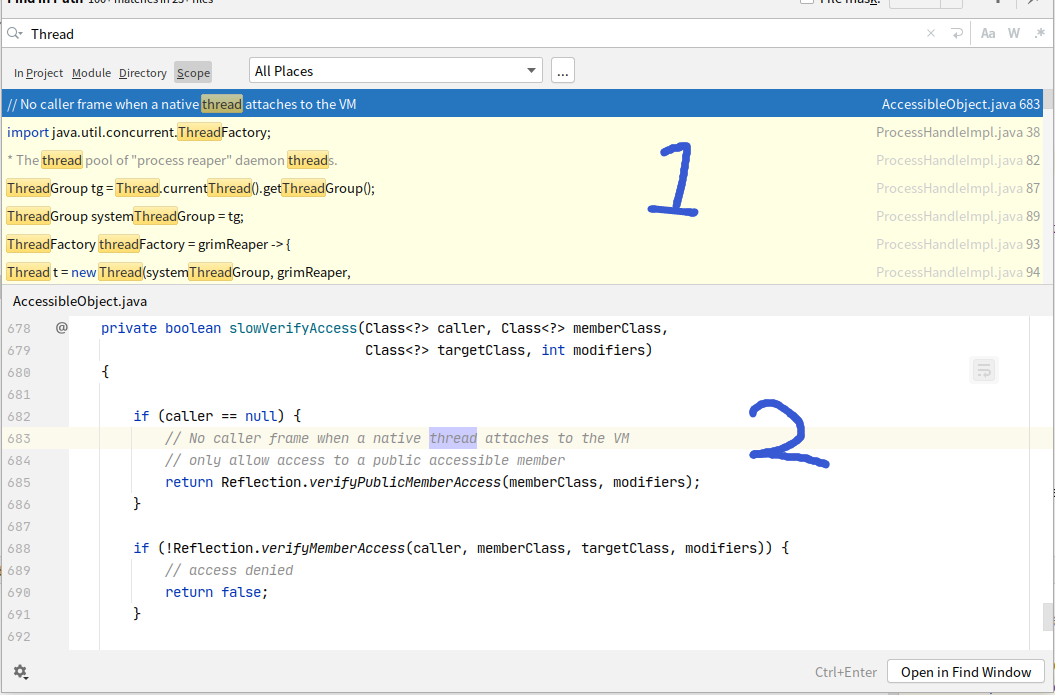Screen dimensions: 1055x695
Task: Select the Scope tab
Action: click(193, 73)
